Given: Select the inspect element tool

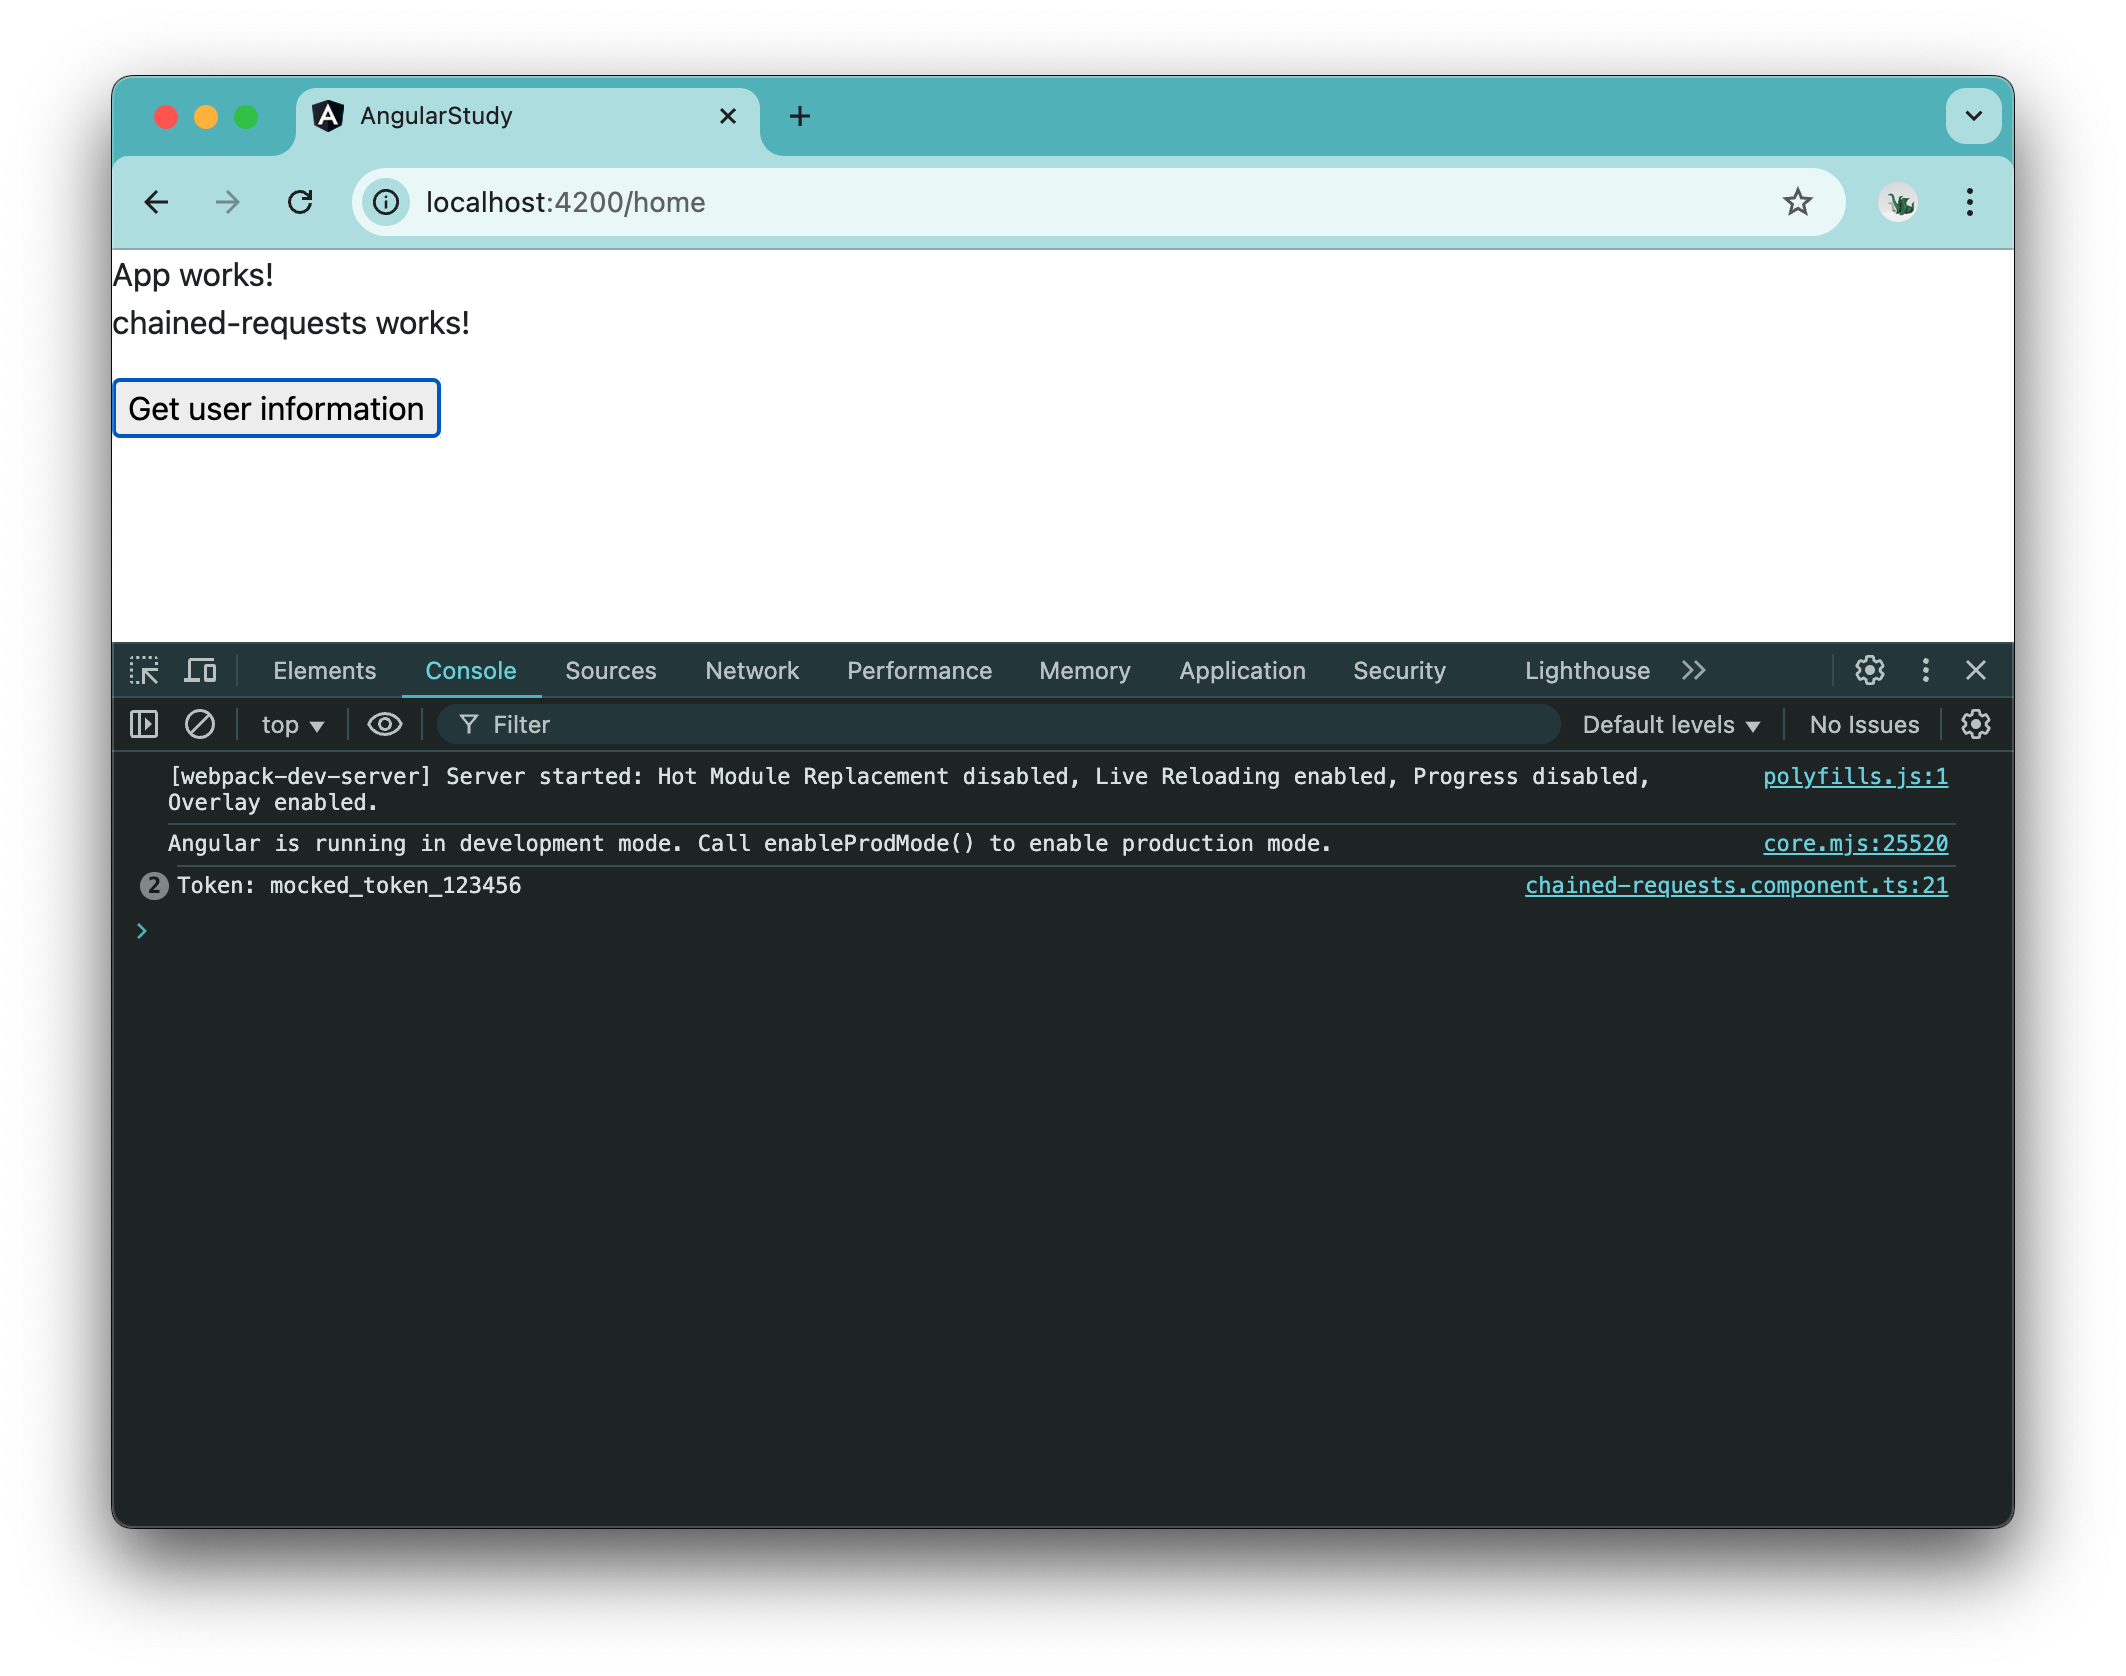Looking at the screenshot, I should [x=144, y=670].
